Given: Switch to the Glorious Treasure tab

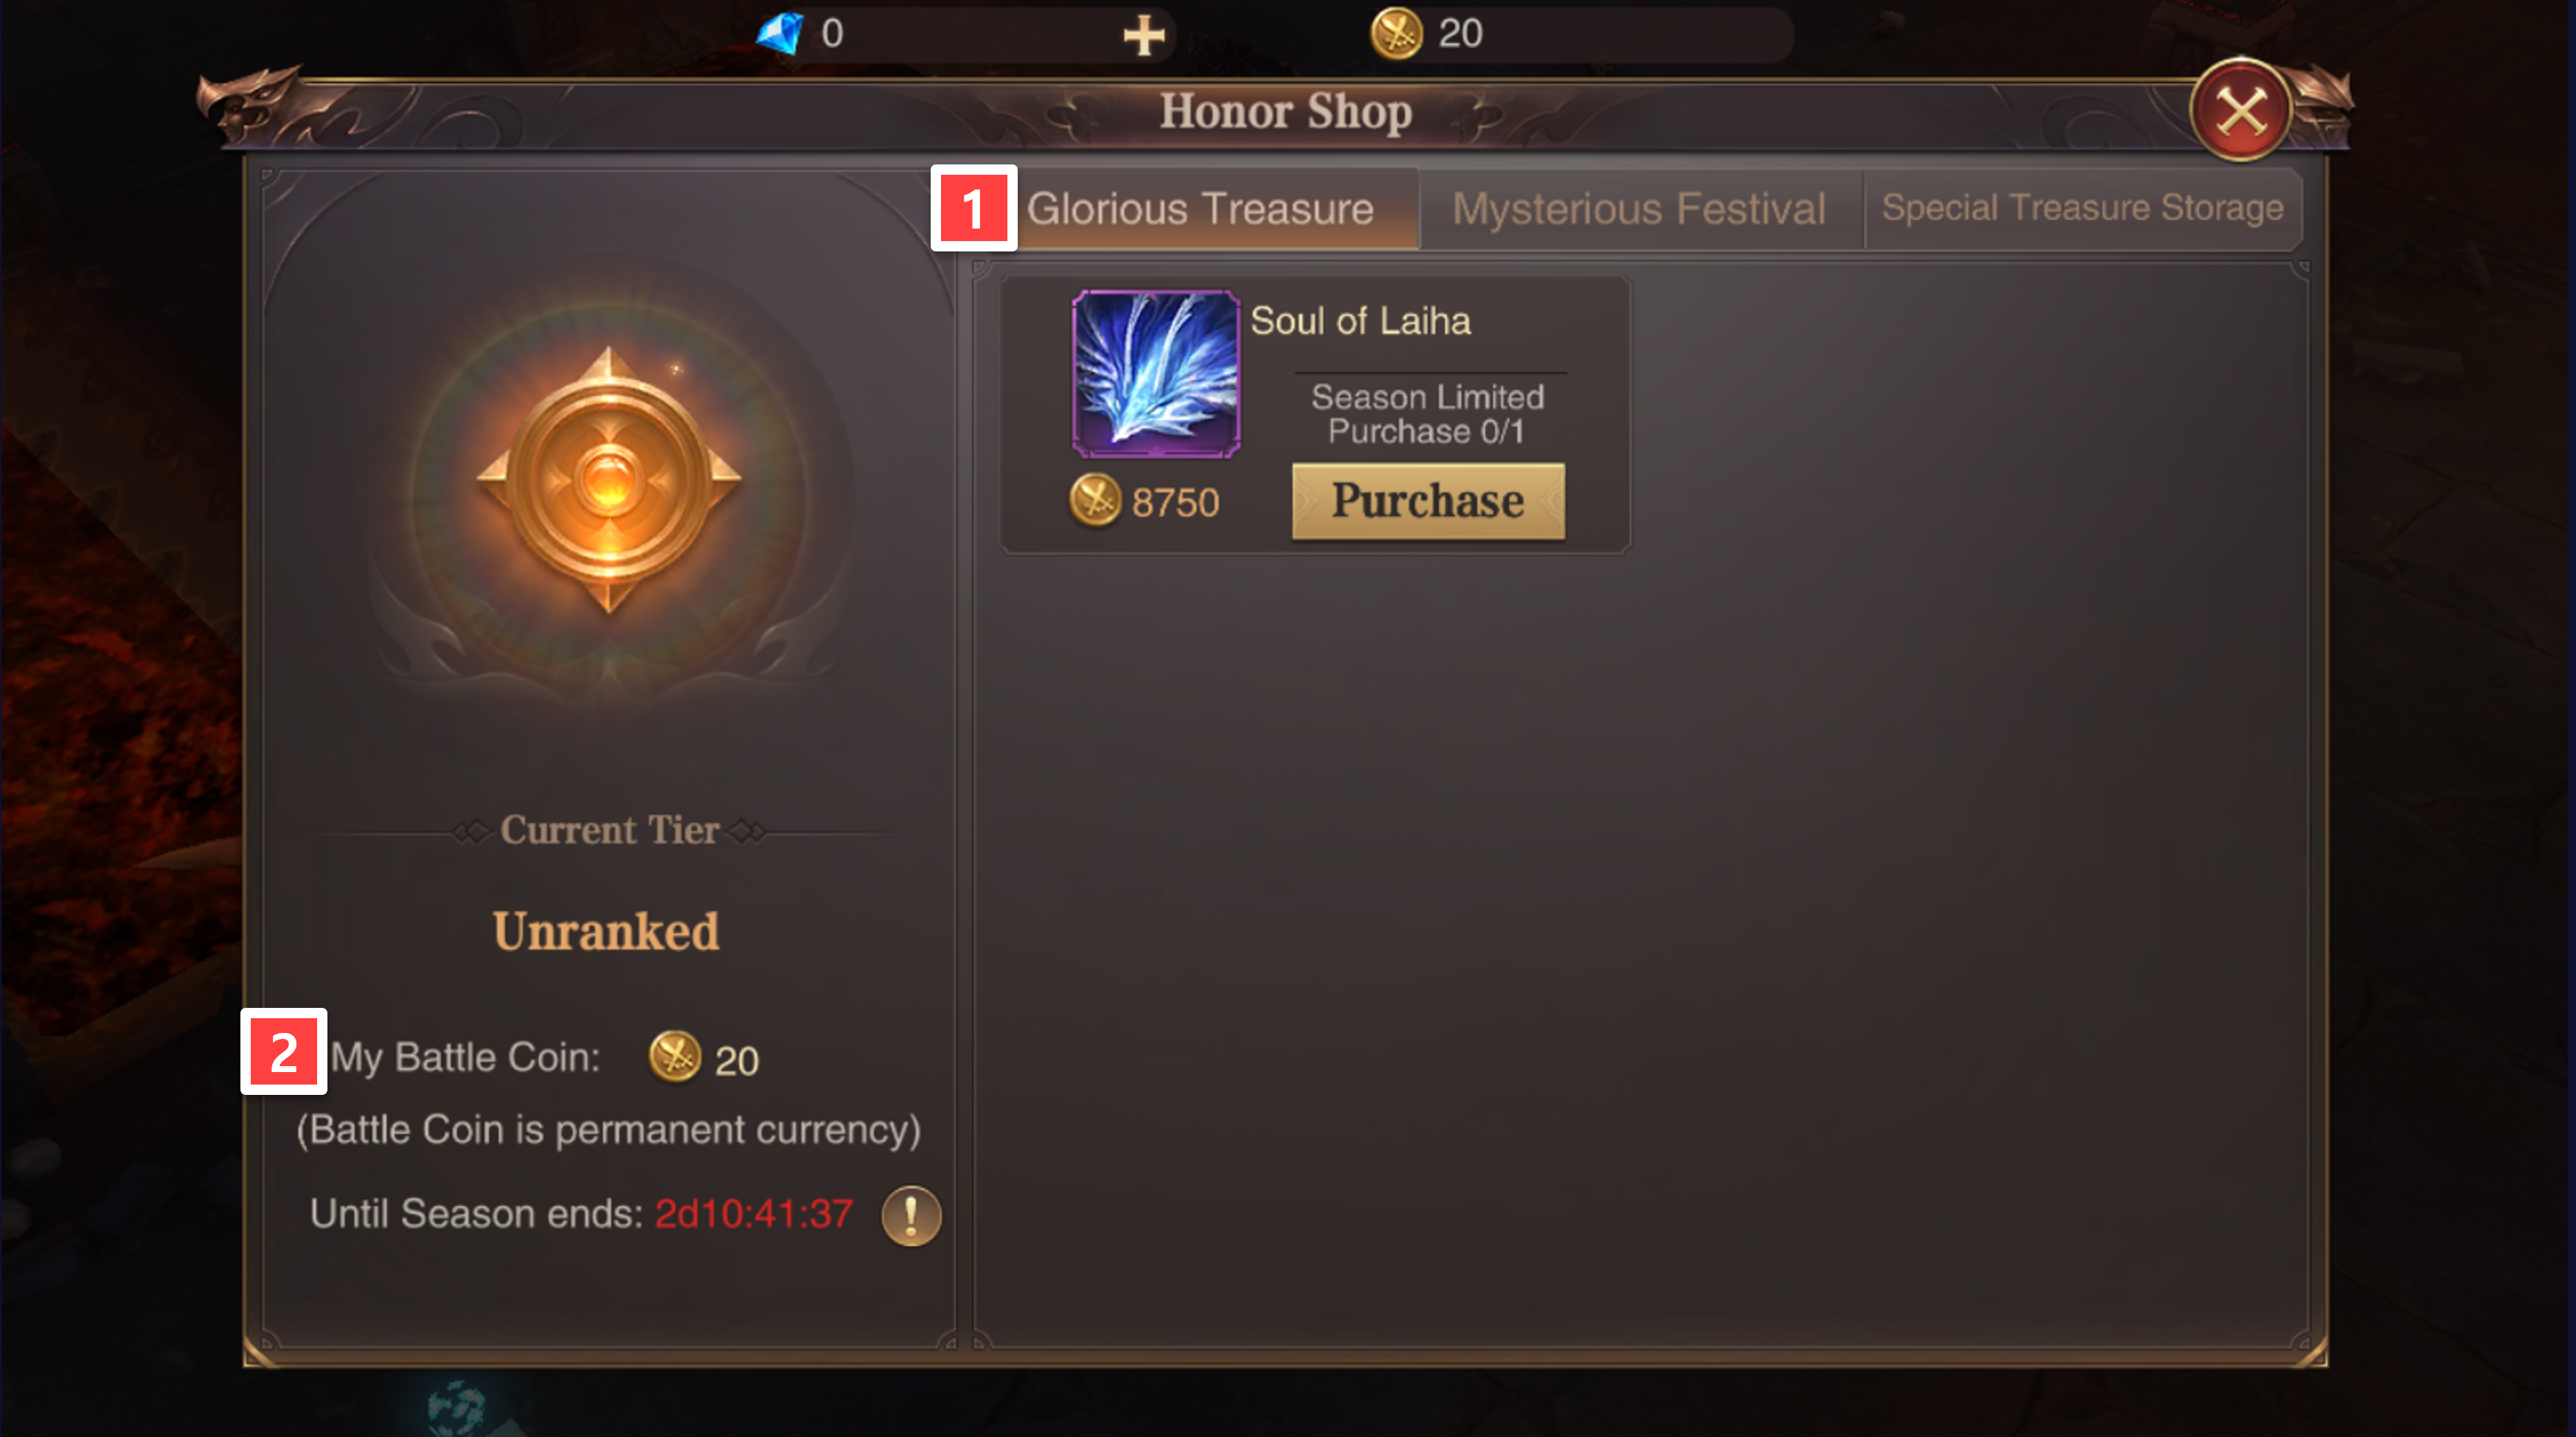Looking at the screenshot, I should (1200, 209).
